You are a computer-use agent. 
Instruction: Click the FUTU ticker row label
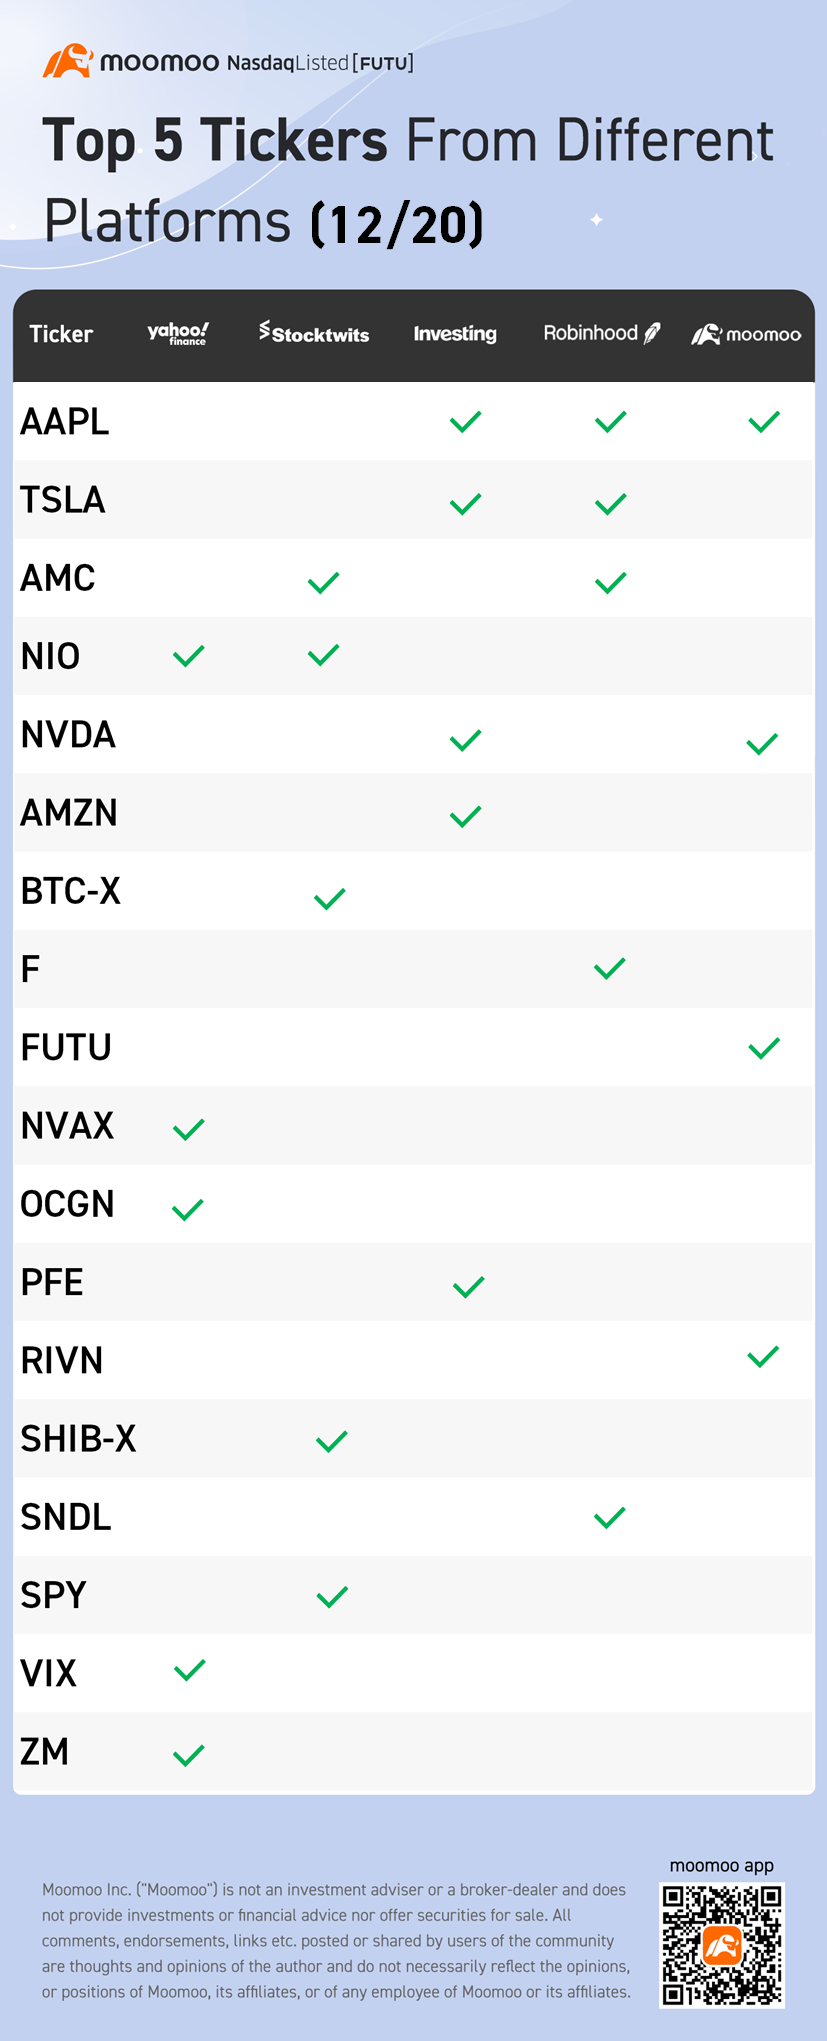pyautogui.click(x=66, y=1048)
